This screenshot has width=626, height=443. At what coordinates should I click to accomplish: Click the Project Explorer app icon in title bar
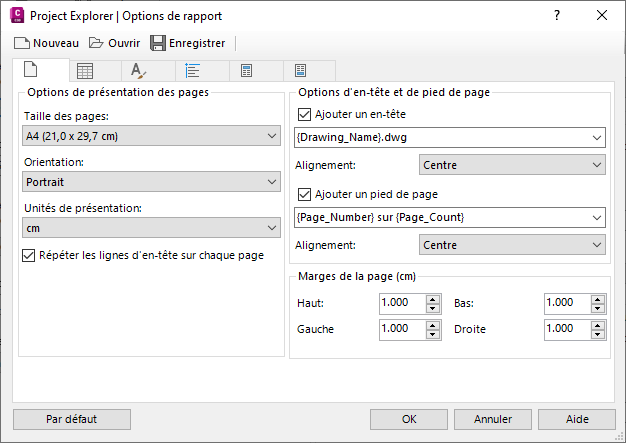[15, 16]
